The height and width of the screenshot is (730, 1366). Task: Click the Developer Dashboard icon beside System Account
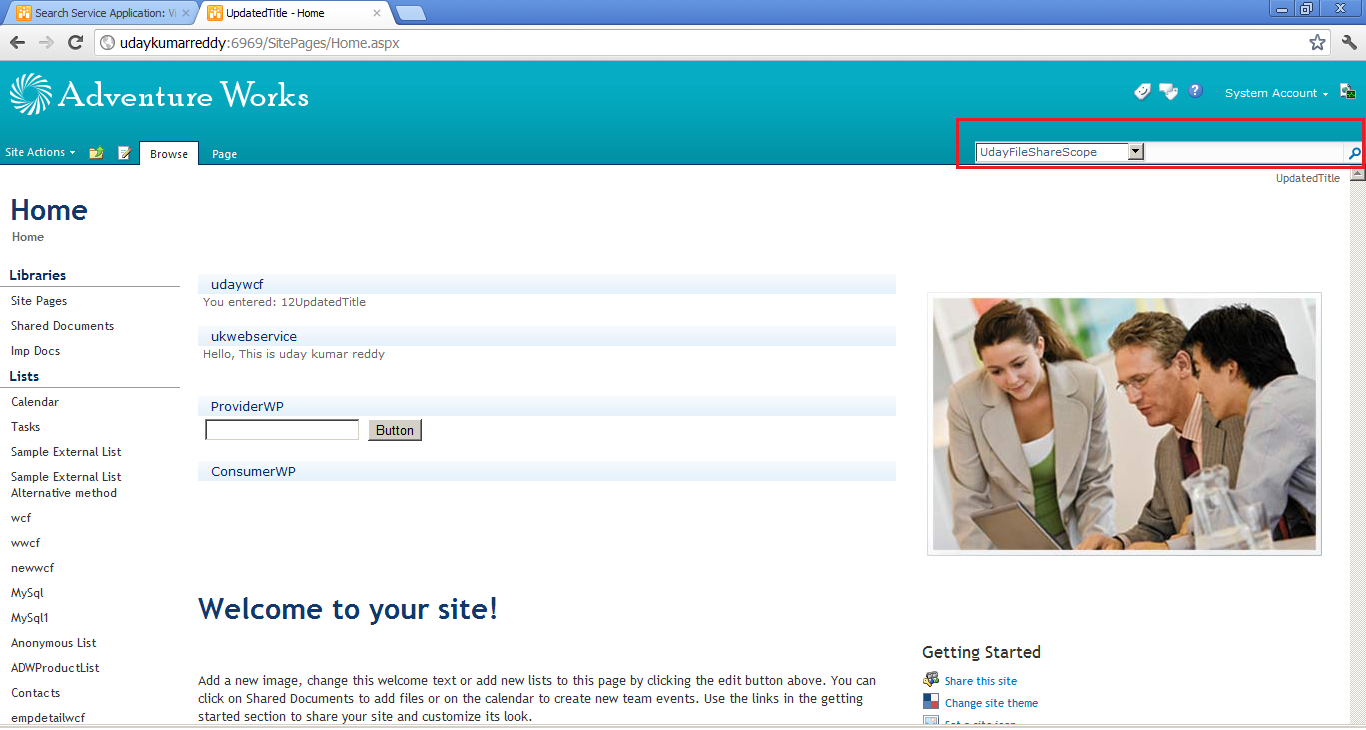click(x=1347, y=91)
